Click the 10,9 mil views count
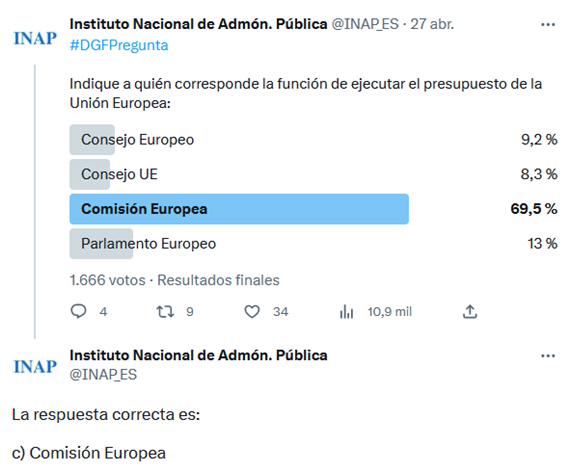This screenshot has height=473, width=571. point(390,312)
